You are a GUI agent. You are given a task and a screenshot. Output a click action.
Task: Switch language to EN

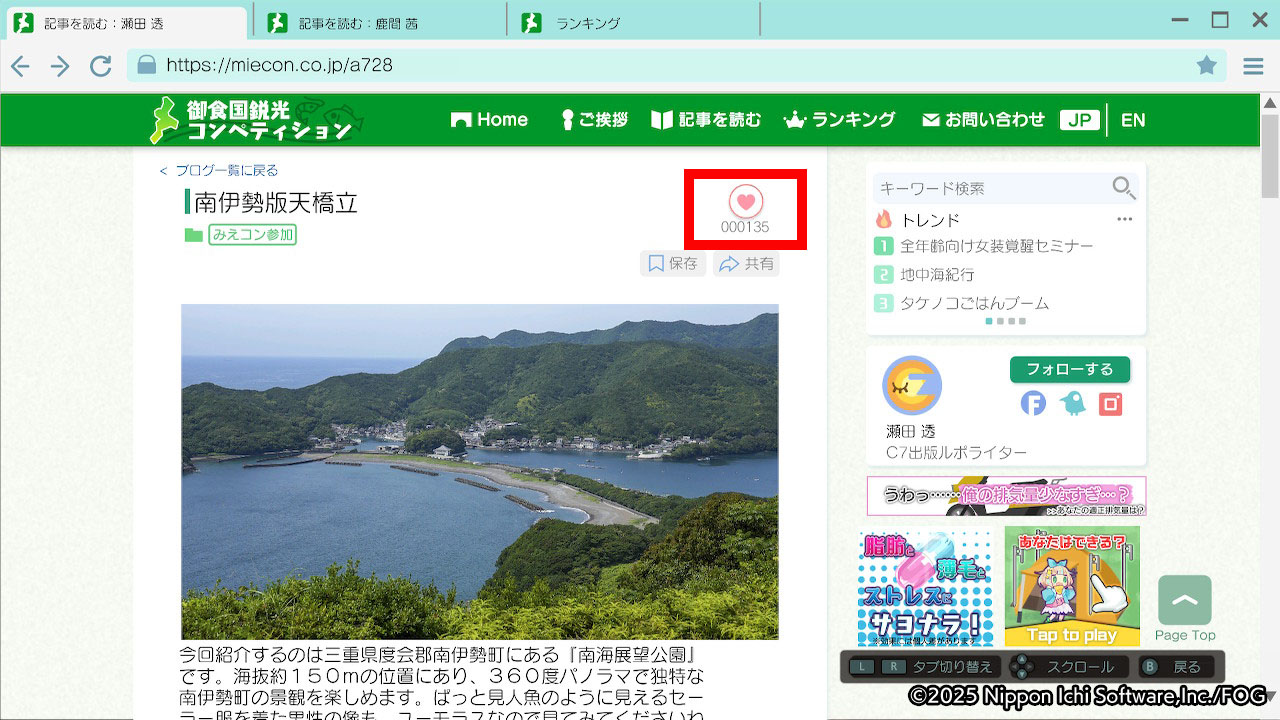coord(1133,120)
